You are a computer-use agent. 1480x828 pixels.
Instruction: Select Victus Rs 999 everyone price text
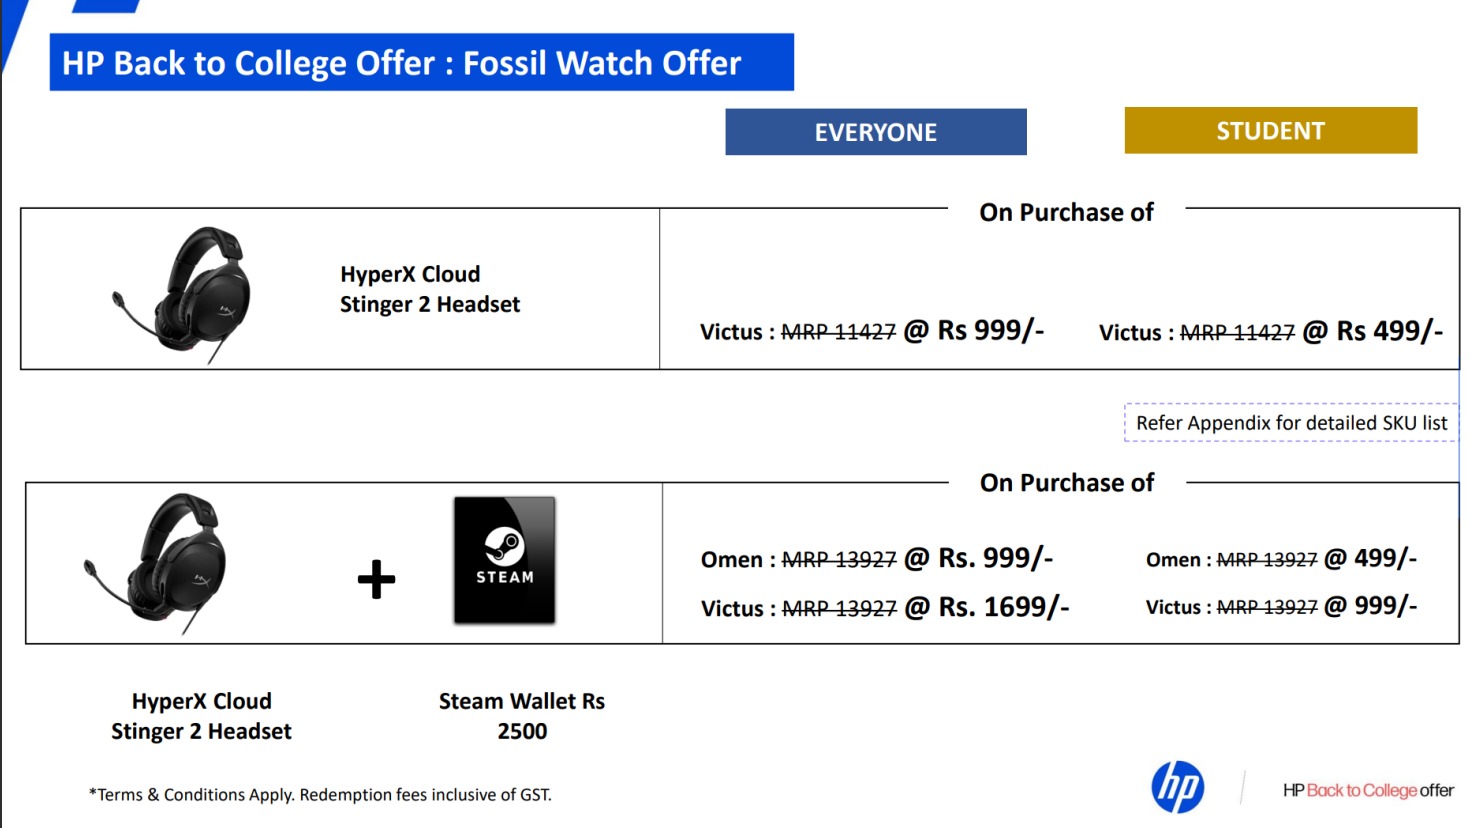click(x=872, y=331)
